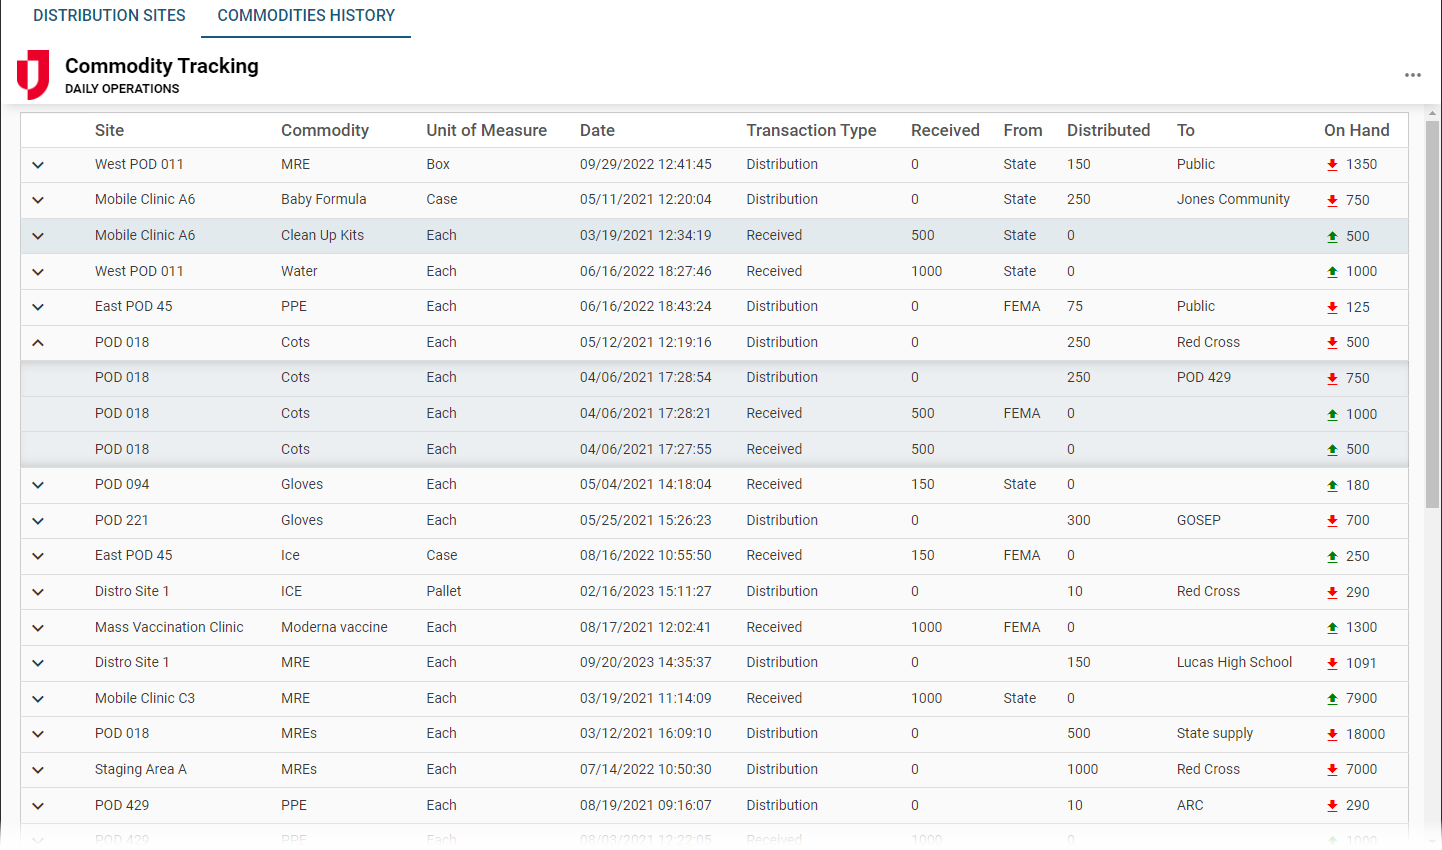The width and height of the screenshot is (1442, 850).
Task: Click the Commodity column header
Action: click(x=325, y=130)
